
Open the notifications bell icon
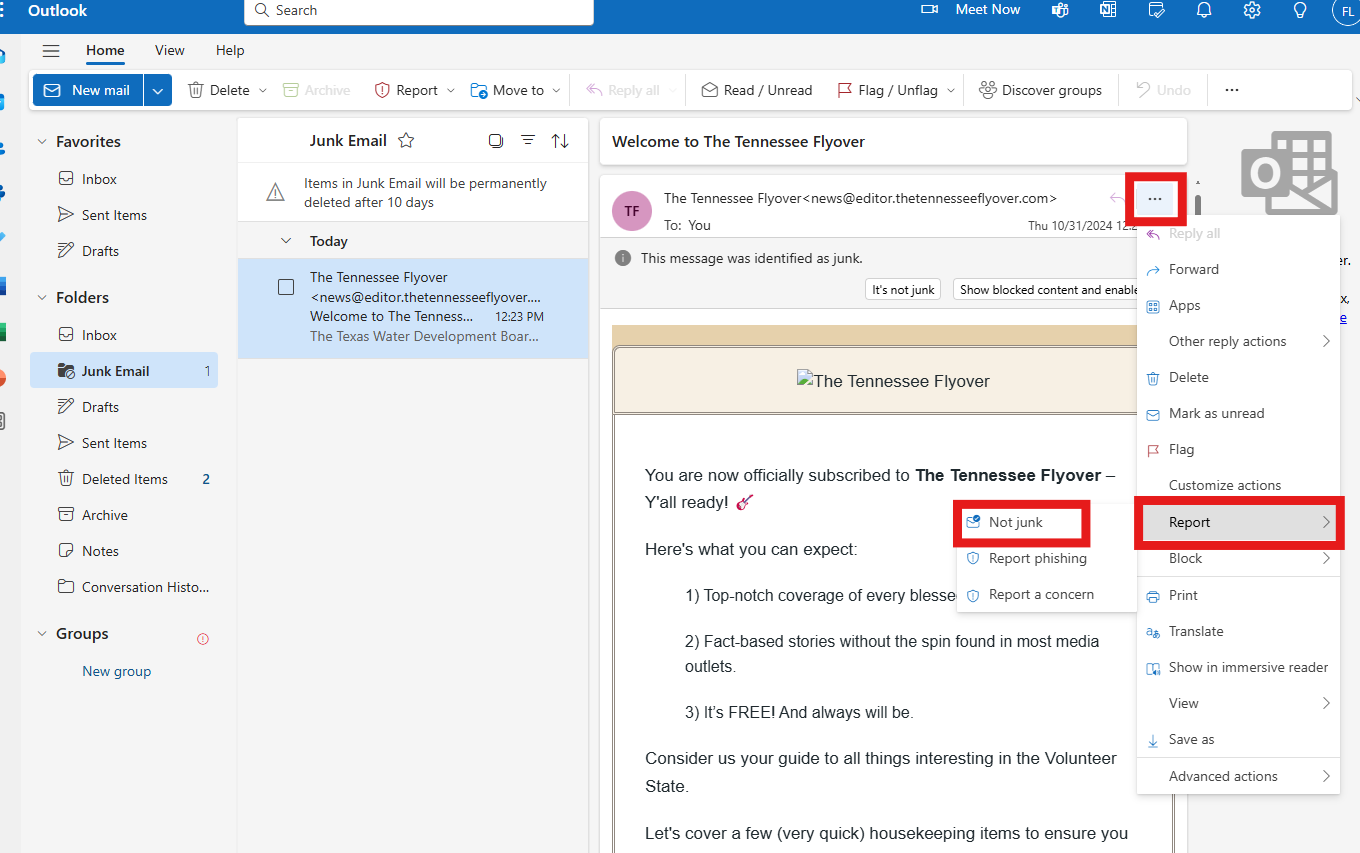coord(1204,10)
